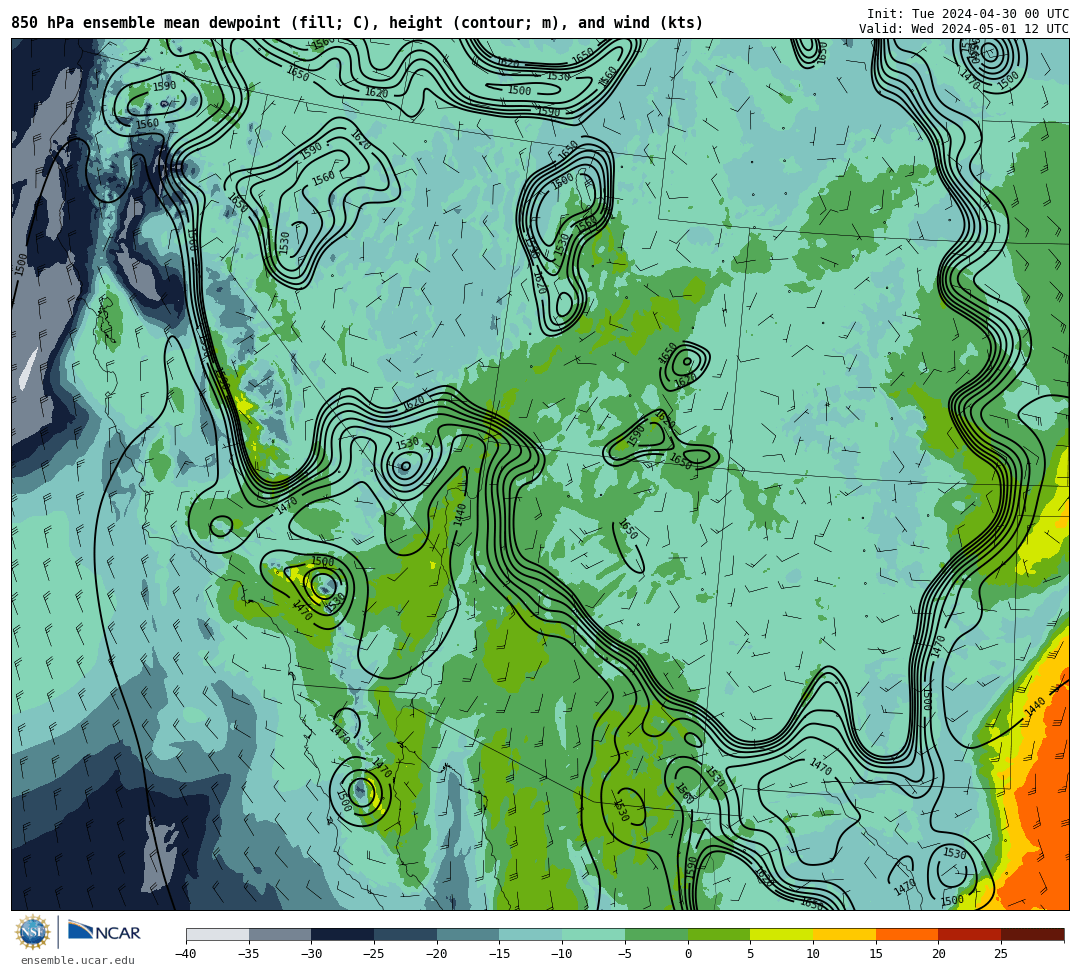
Task: Click the -25 colorbar tick label
Action: (x=374, y=954)
